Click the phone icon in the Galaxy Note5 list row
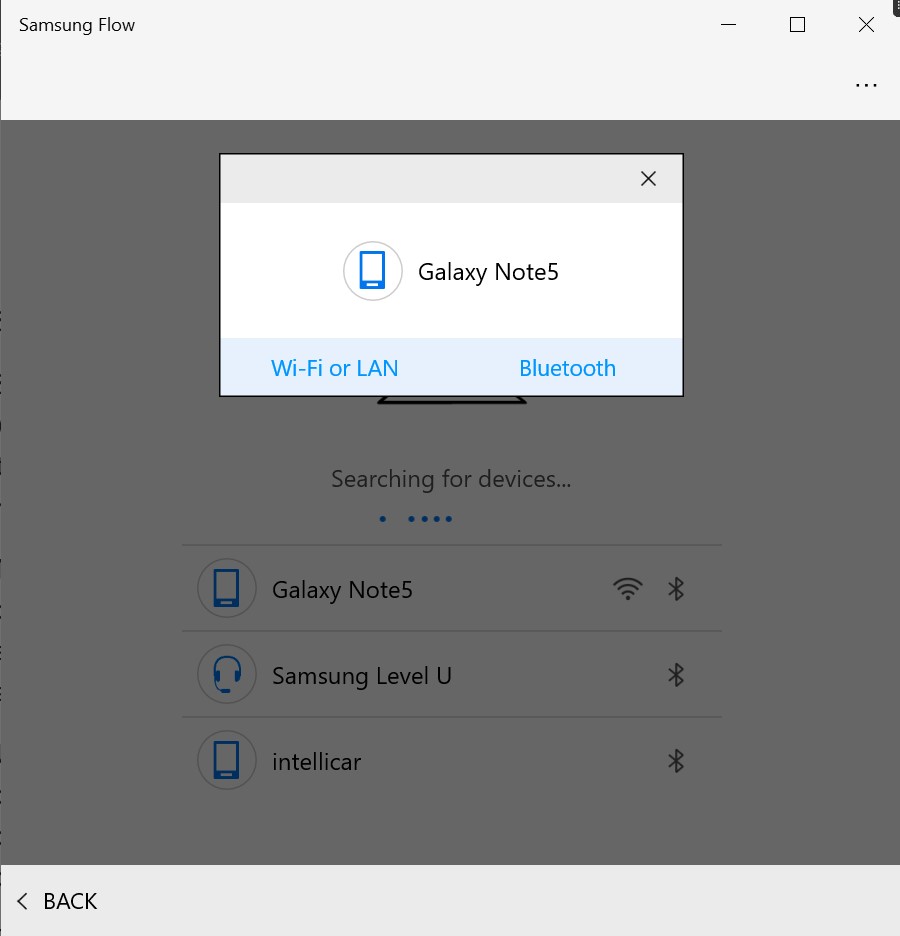900x936 pixels. click(227, 589)
